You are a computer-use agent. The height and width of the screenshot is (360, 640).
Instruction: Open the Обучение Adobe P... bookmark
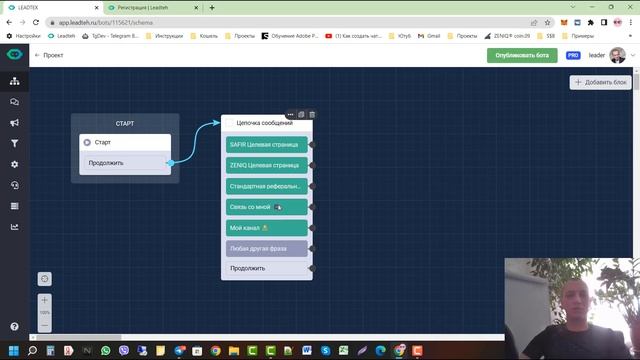[x=290, y=36]
